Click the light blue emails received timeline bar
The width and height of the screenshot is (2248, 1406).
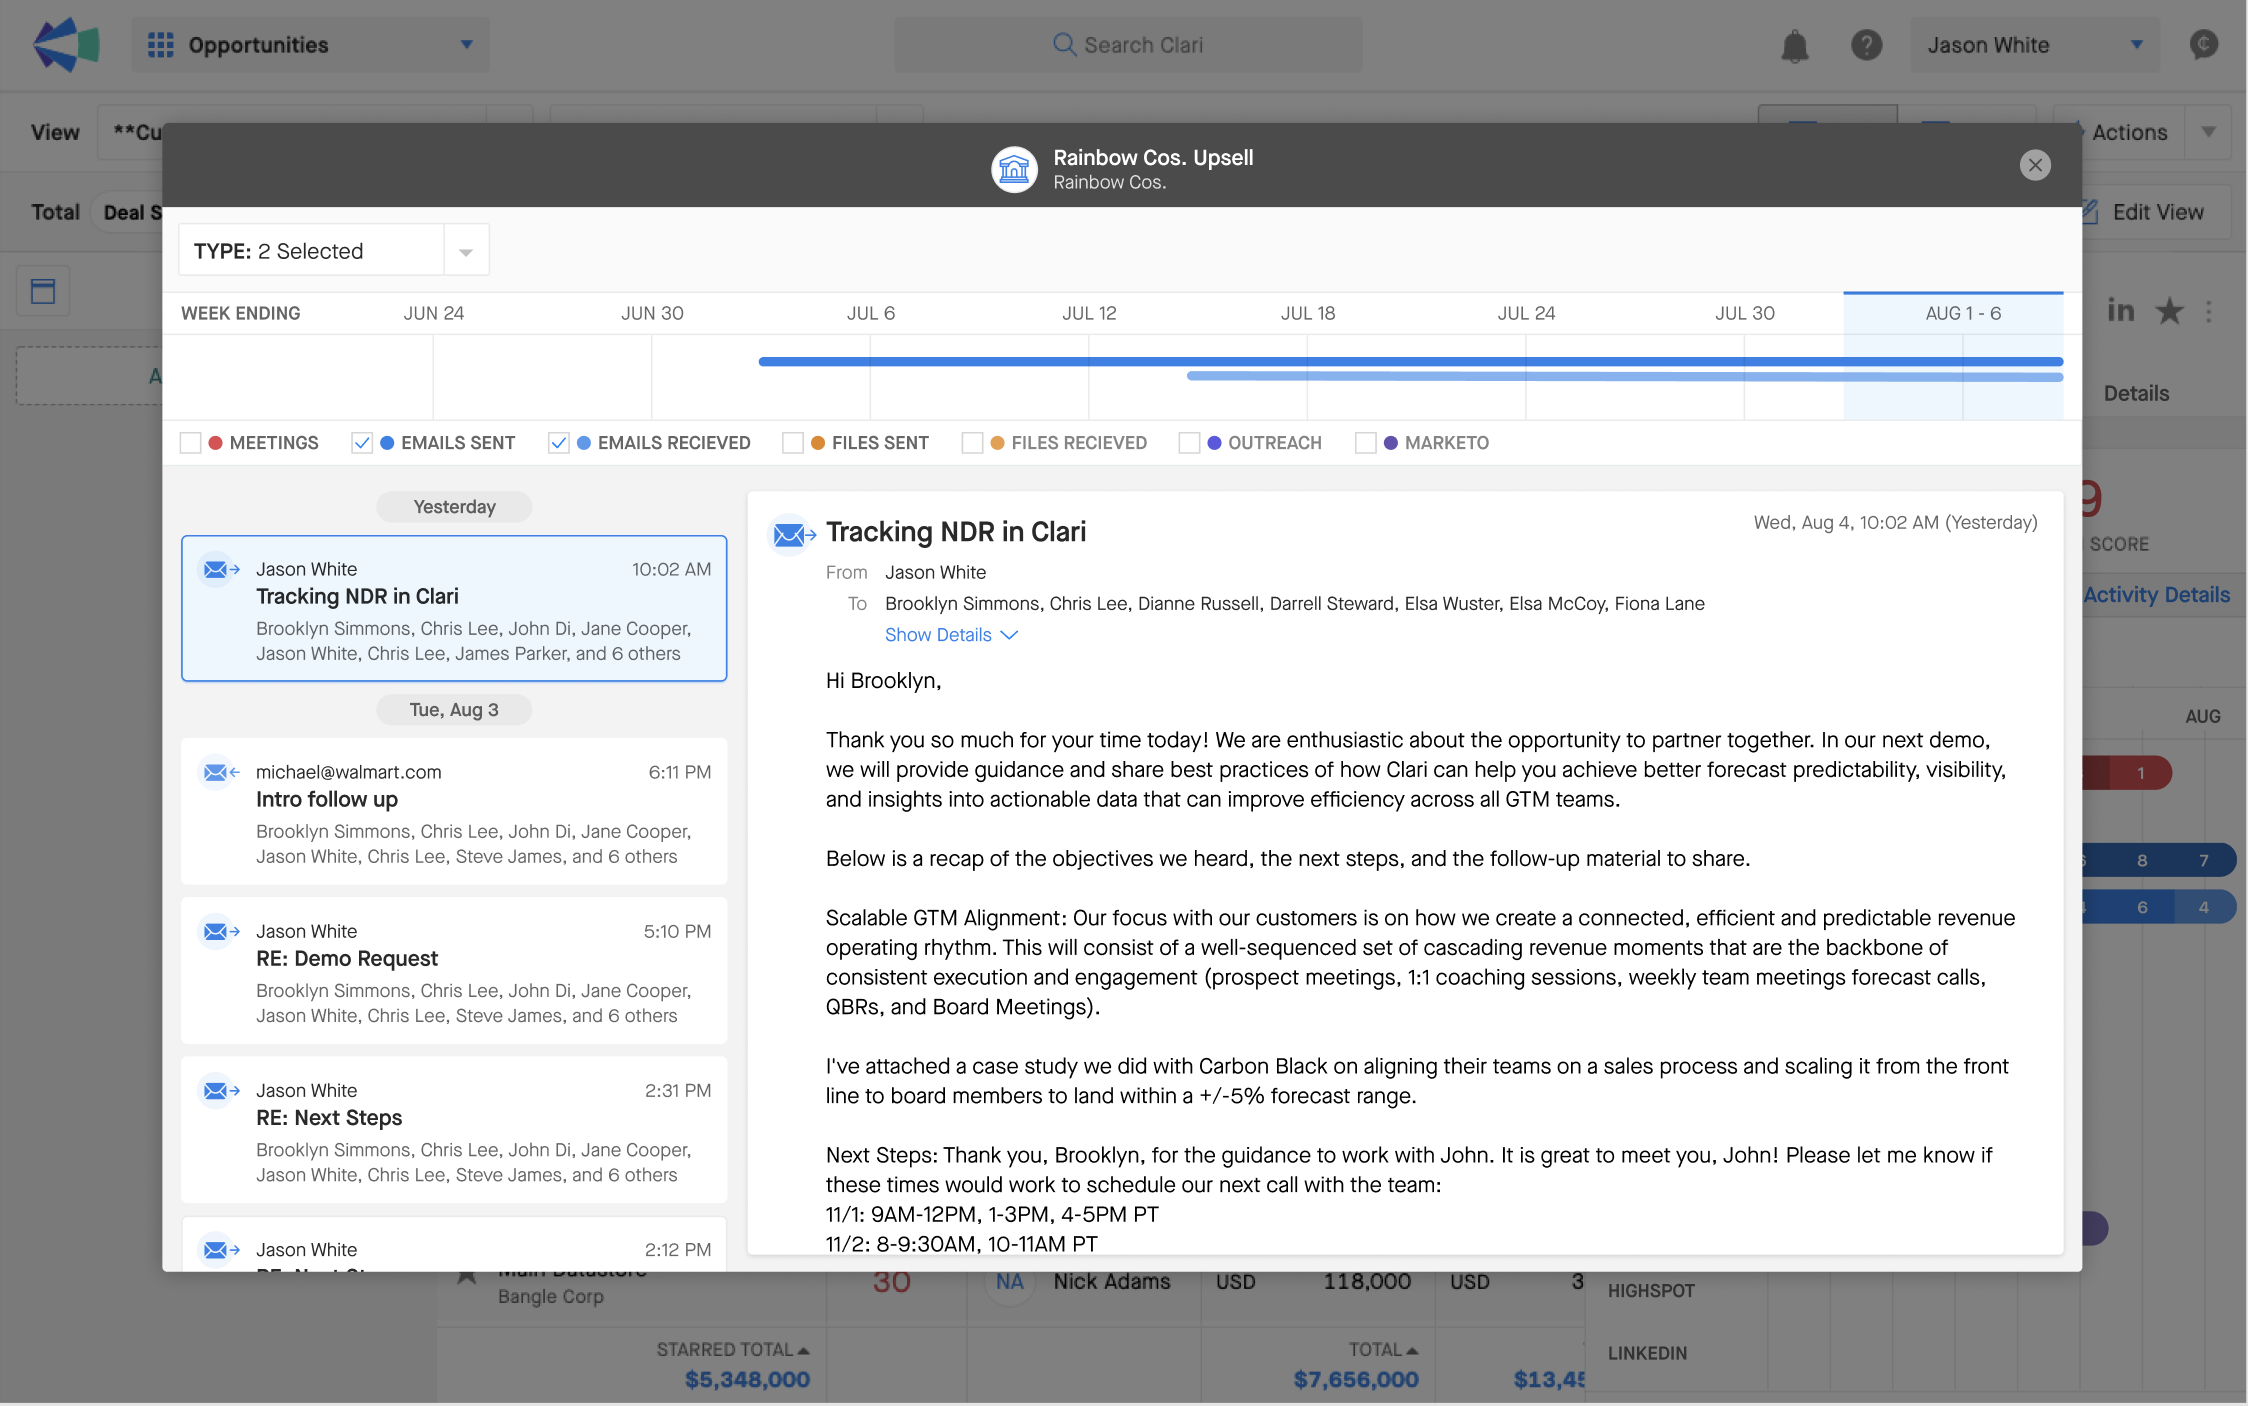tap(1625, 376)
